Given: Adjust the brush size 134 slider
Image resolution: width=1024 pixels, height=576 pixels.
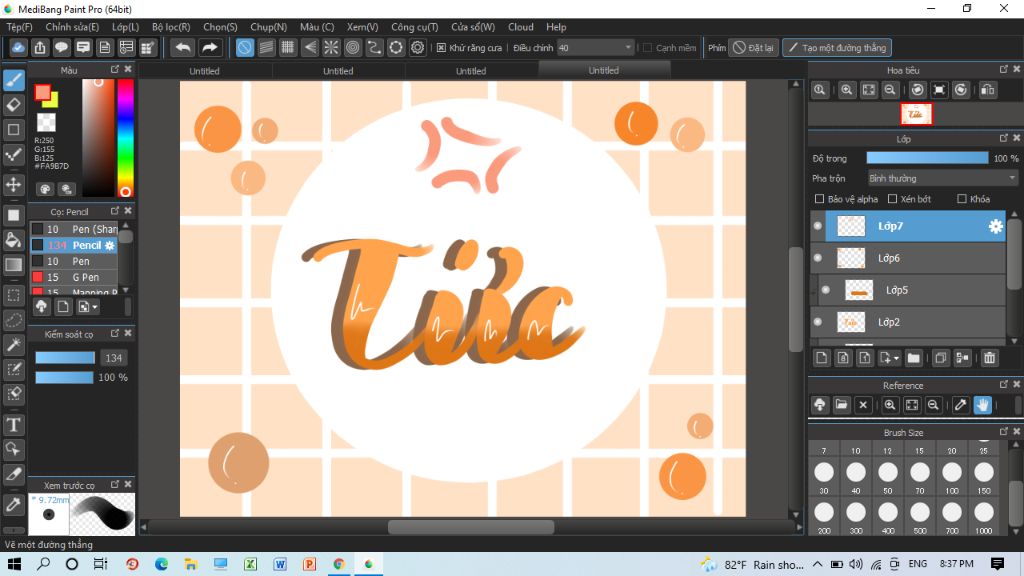Looking at the screenshot, I should tap(65, 358).
